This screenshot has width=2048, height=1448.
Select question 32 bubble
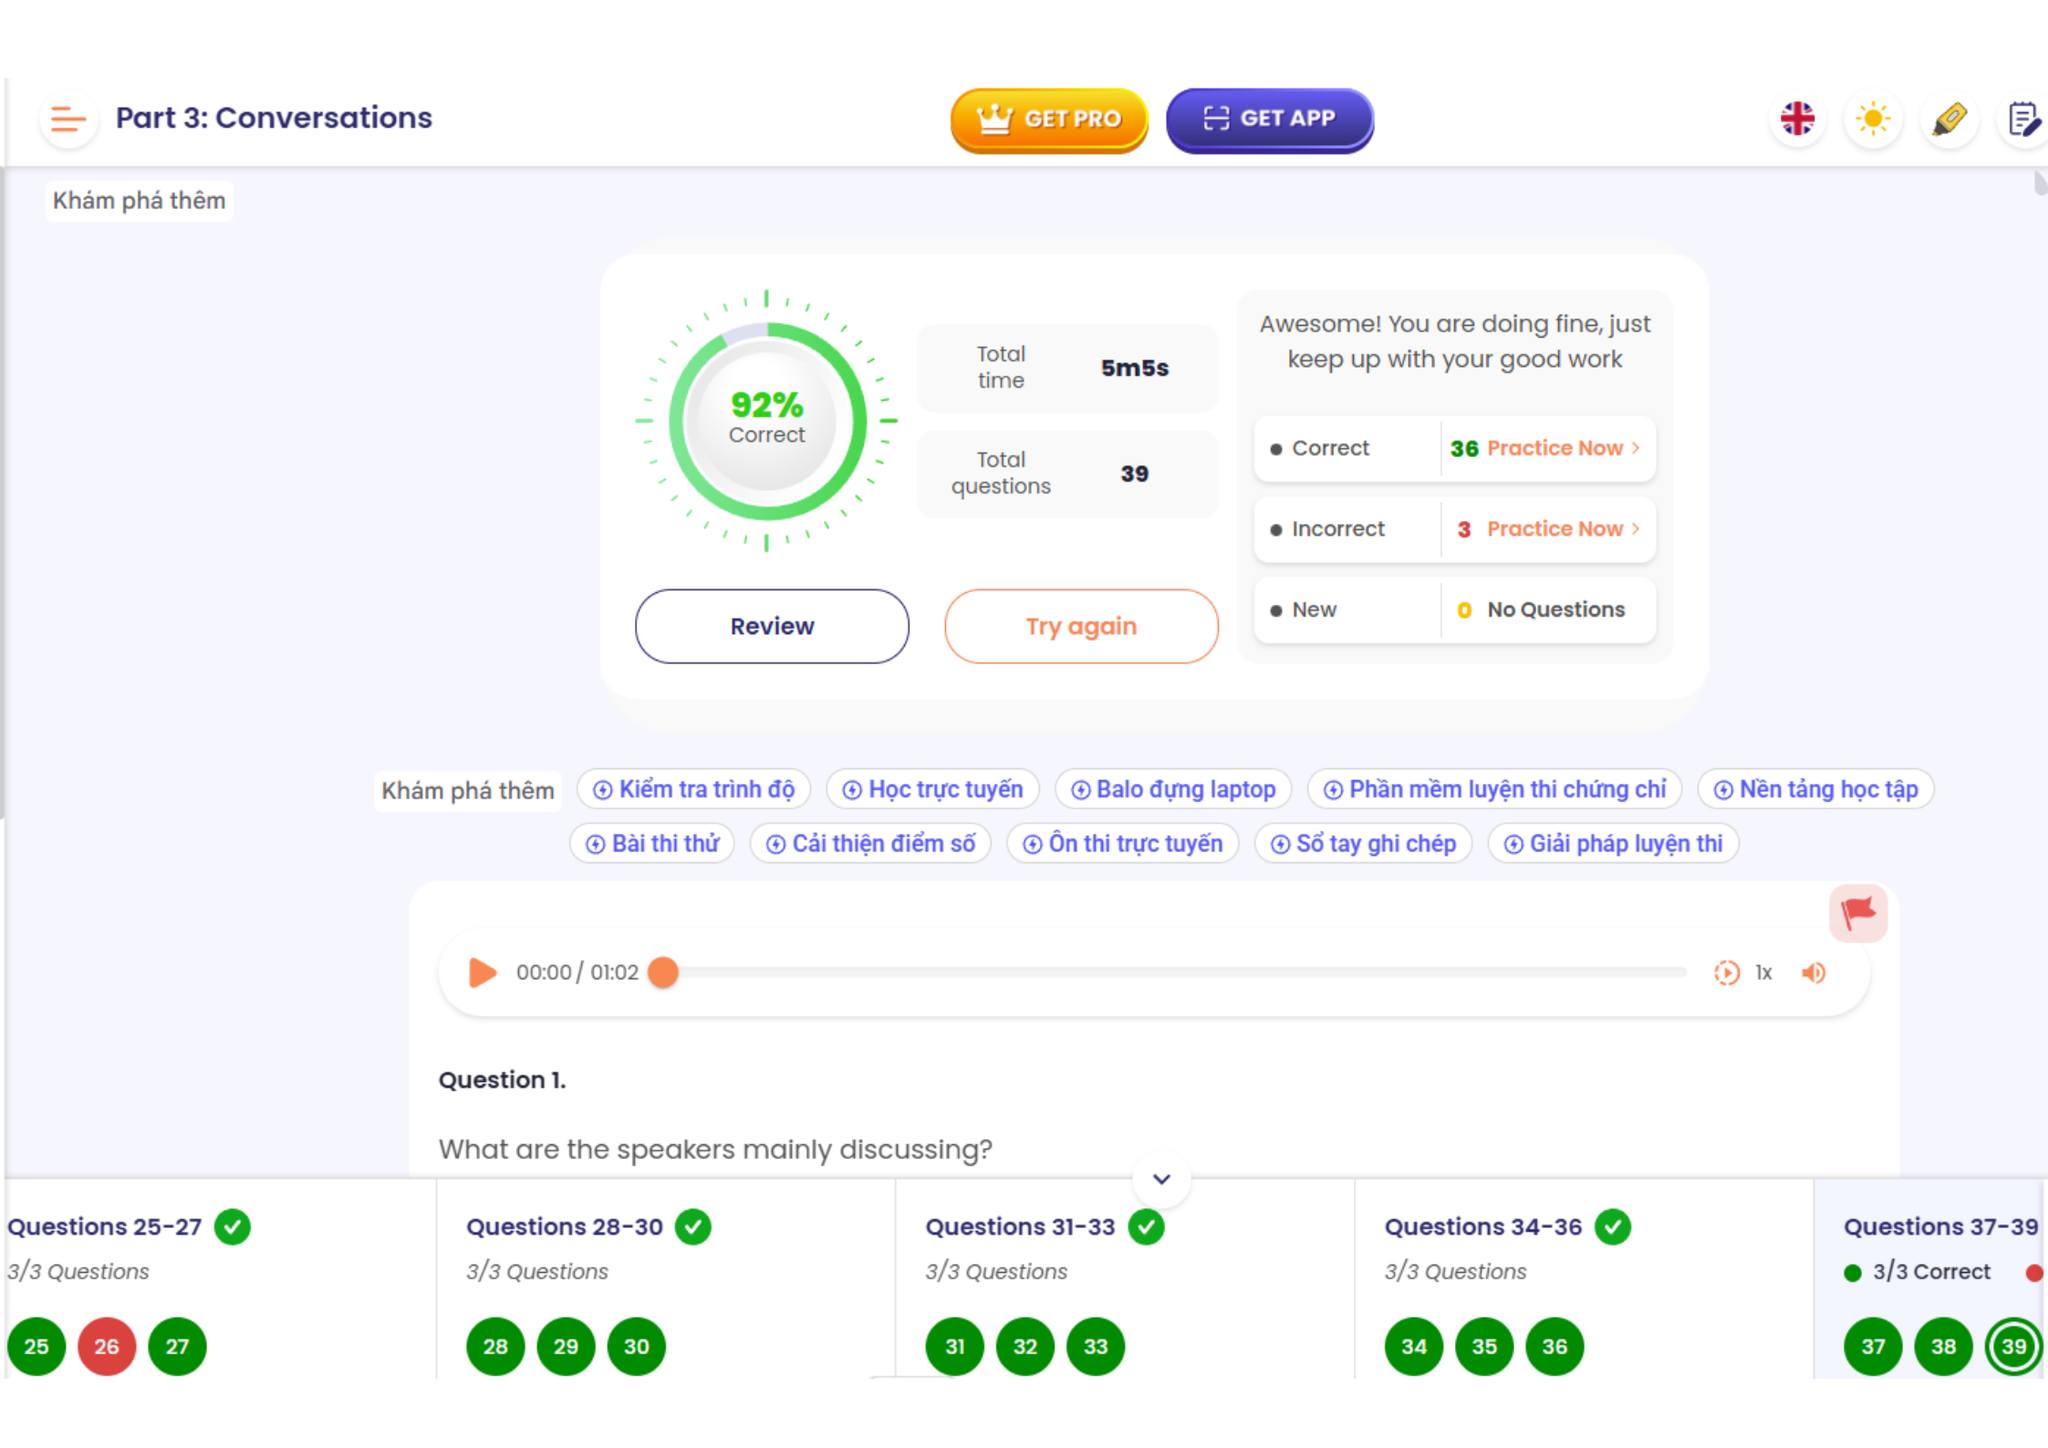(1025, 1346)
